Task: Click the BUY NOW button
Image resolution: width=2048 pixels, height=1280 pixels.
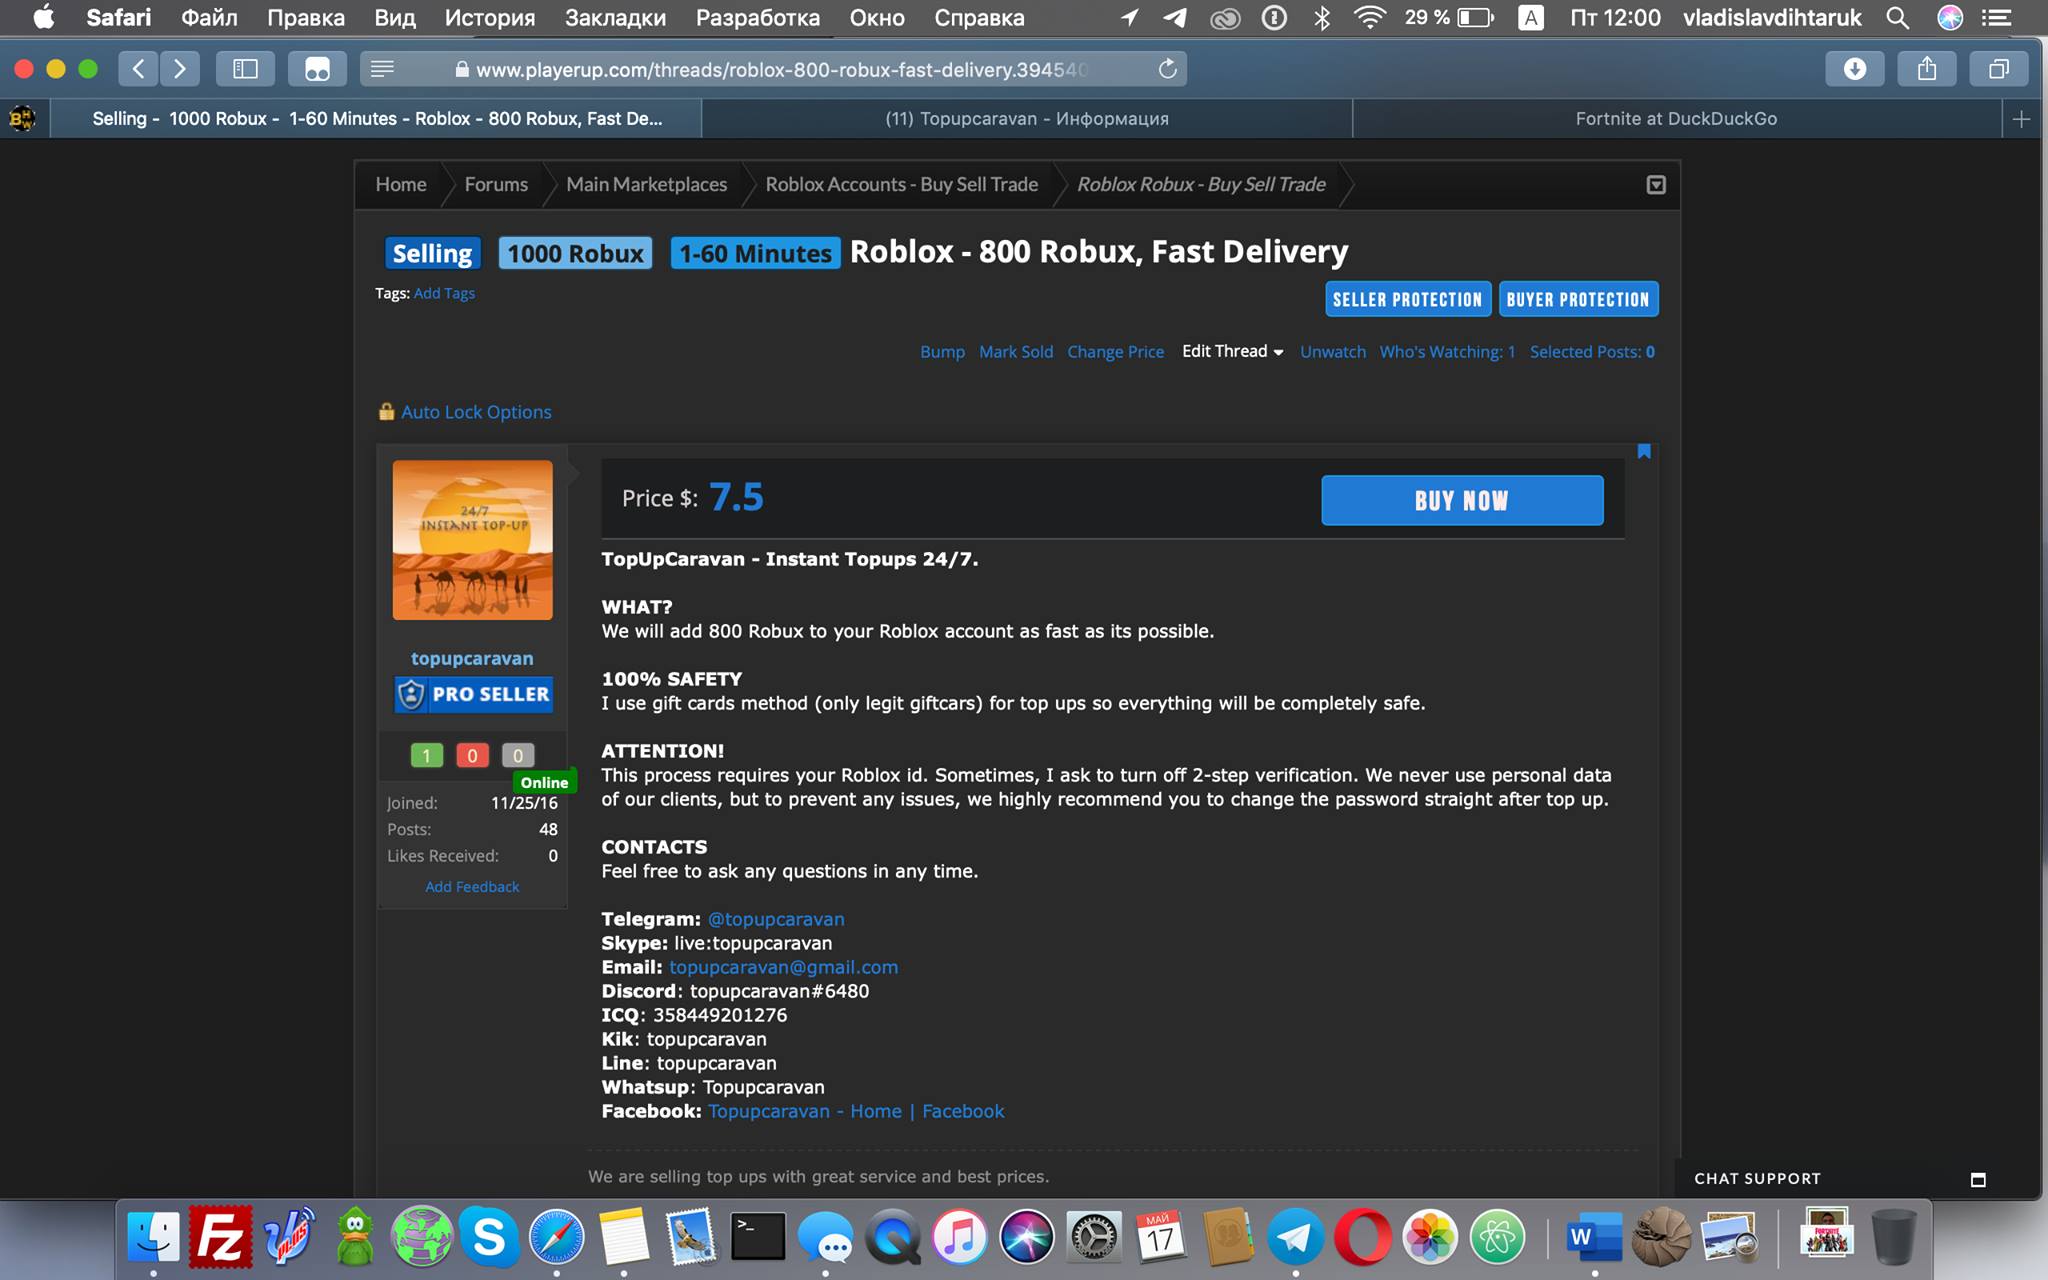Action: pyautogui.click(x=1462, y=500)
